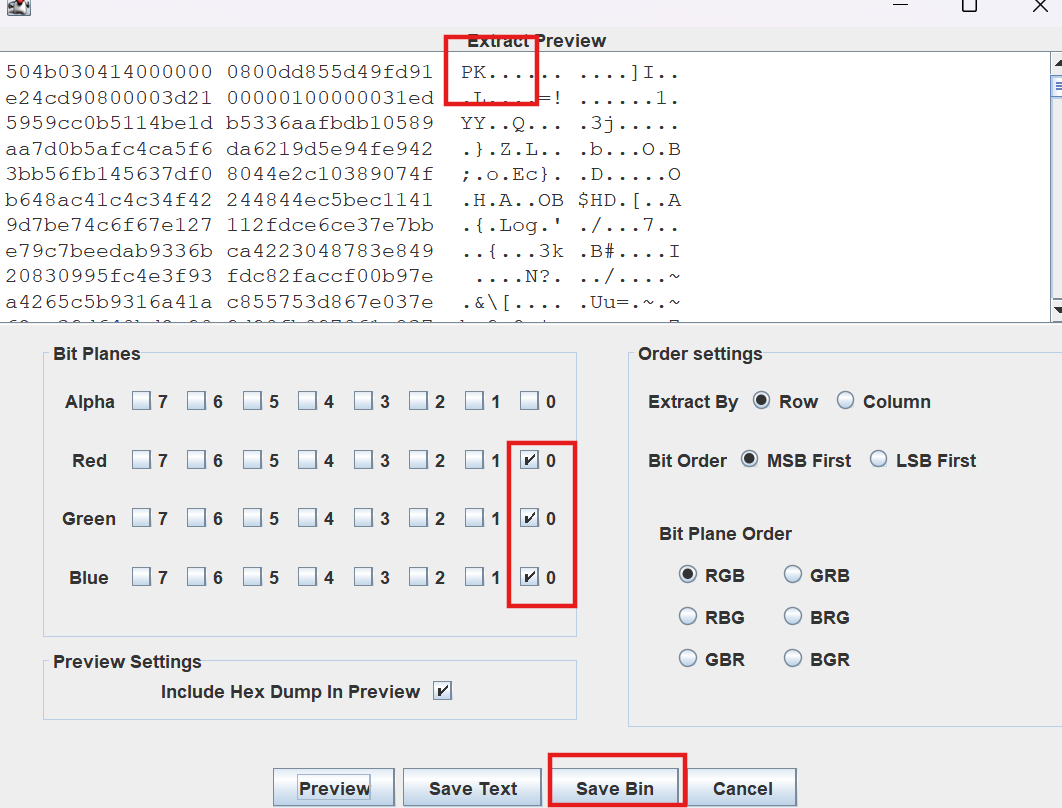Click the Save Bin button
Image resolution: width=1062 pixels, height=808 pixels.
pyautogui.click(x=615, y=788)
